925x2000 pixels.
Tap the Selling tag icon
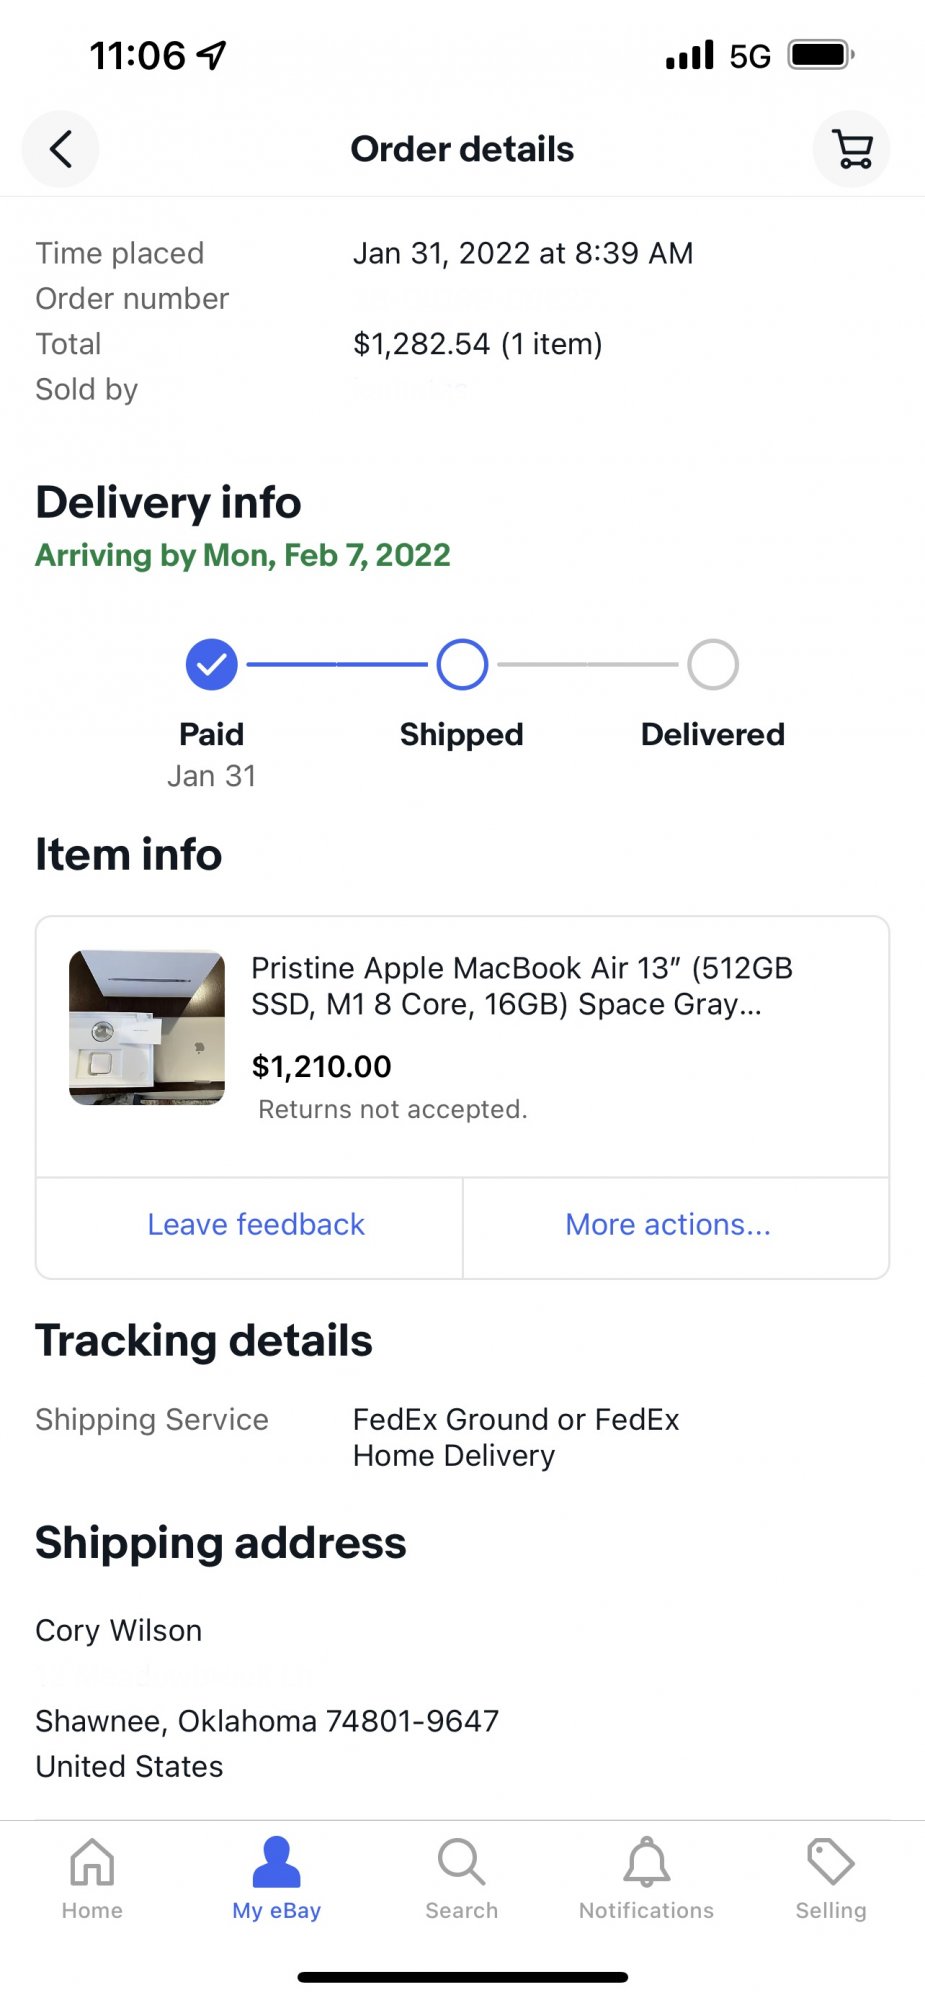(831, 1861)
